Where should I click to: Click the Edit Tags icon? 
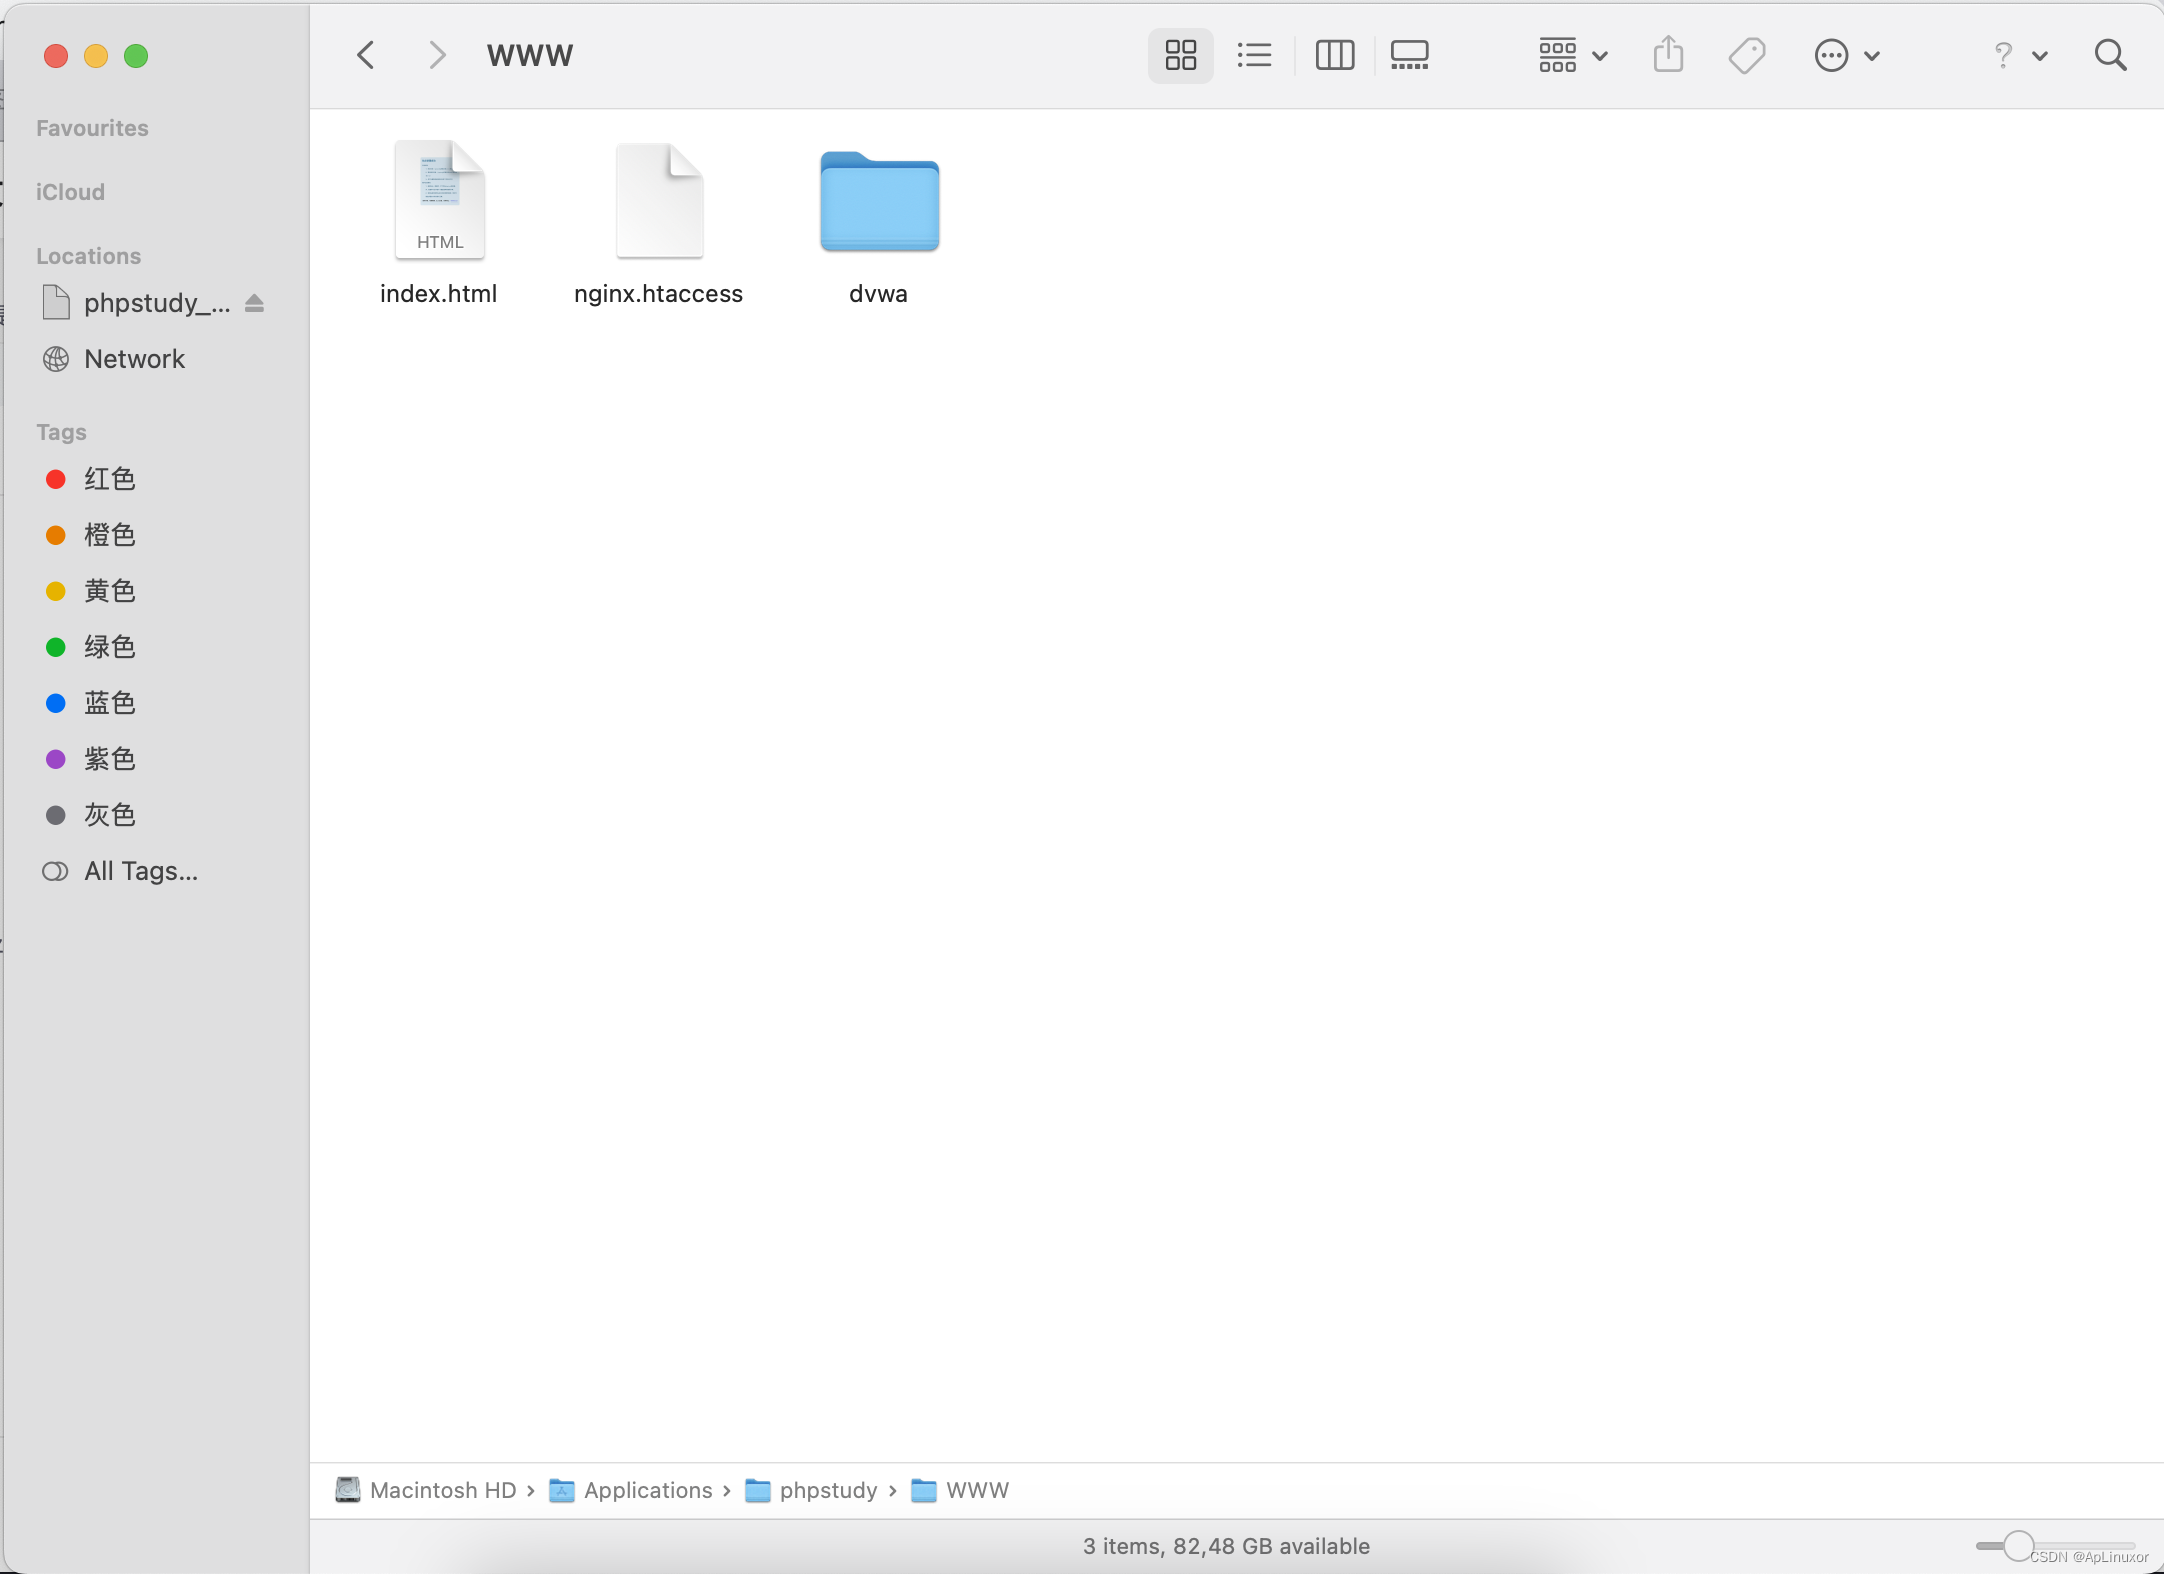tap(1746, 55)
